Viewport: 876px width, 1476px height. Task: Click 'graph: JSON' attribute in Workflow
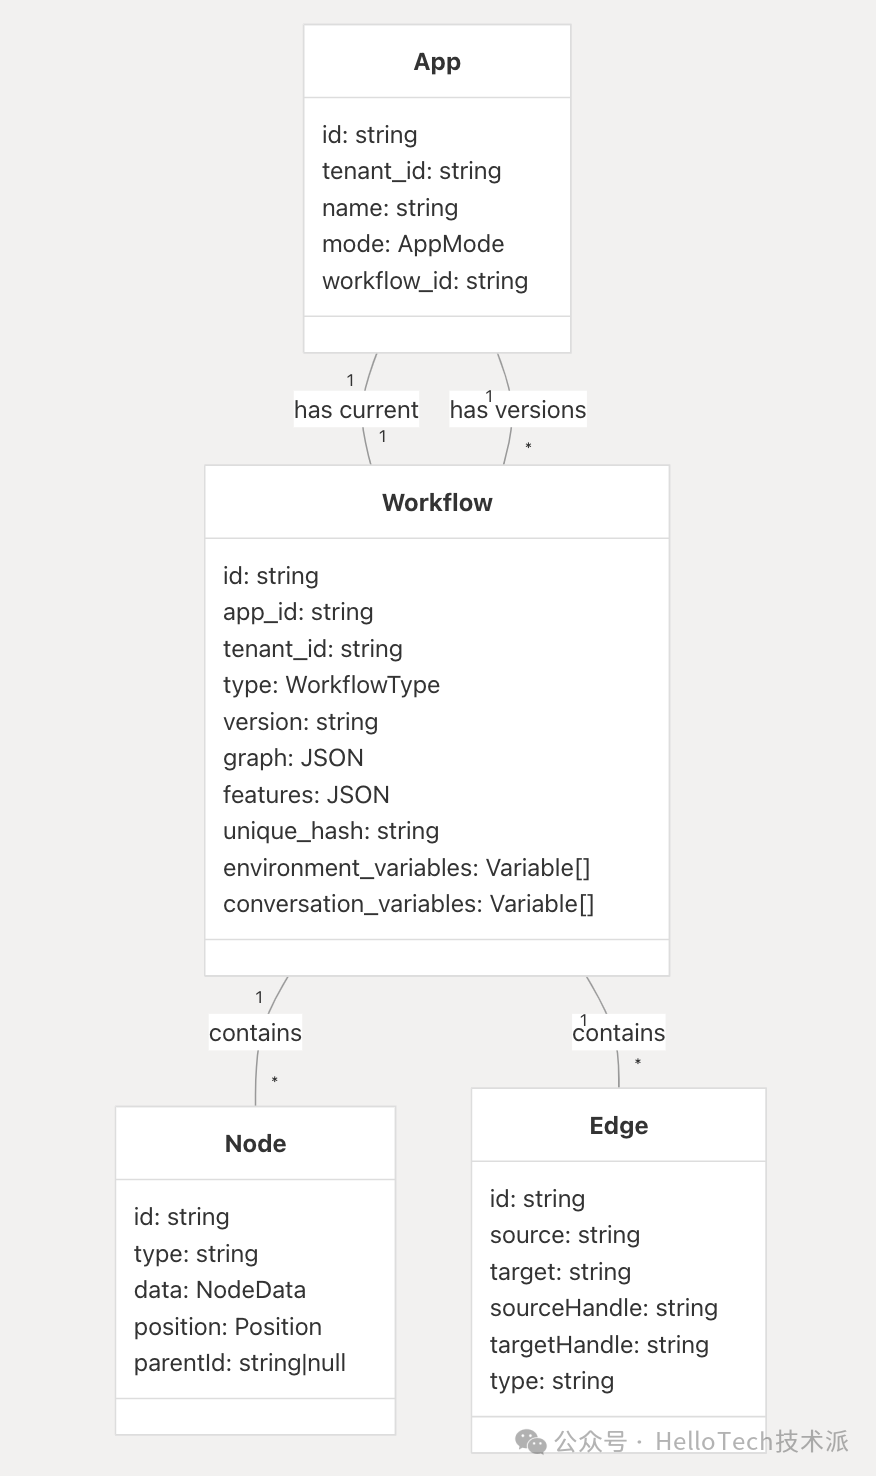[x=293, y=758]
